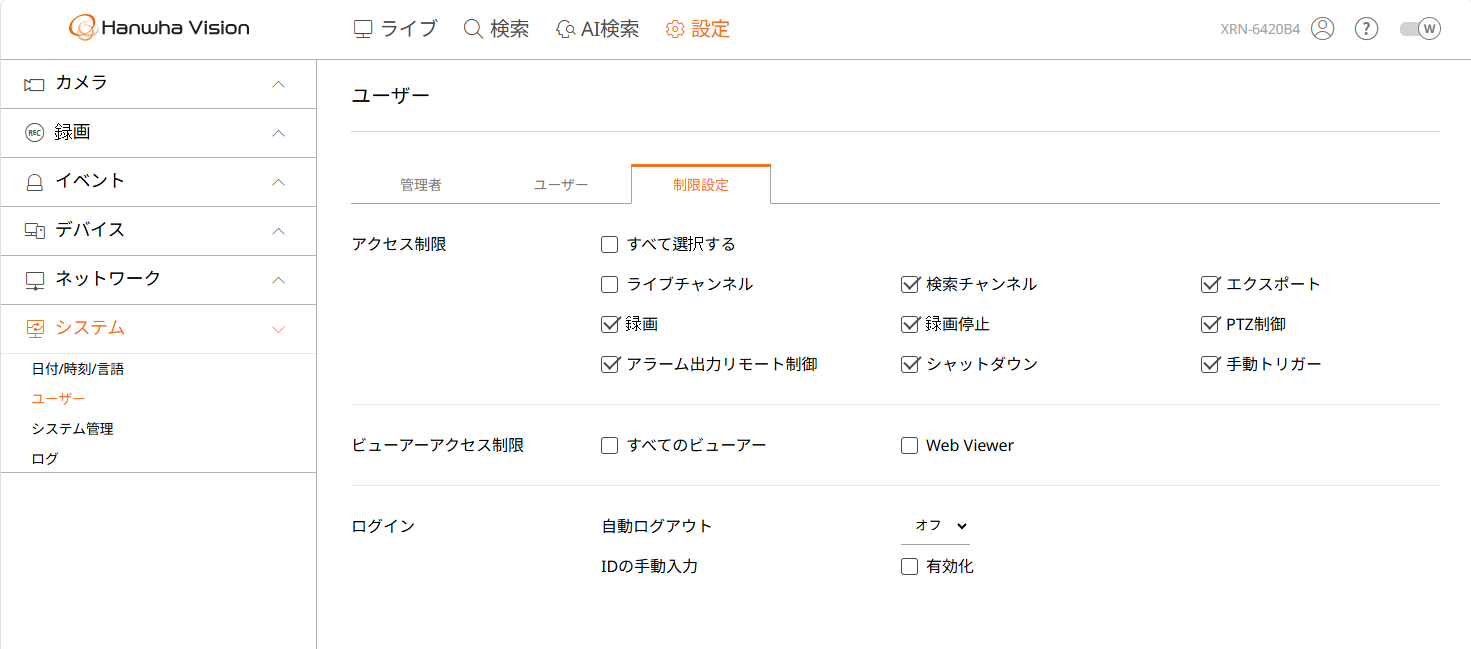Click the XRN-6420B4 device name
The width and height of the screenshot is (1471, 649).
pyautogui.click(x=1260, y=29)
